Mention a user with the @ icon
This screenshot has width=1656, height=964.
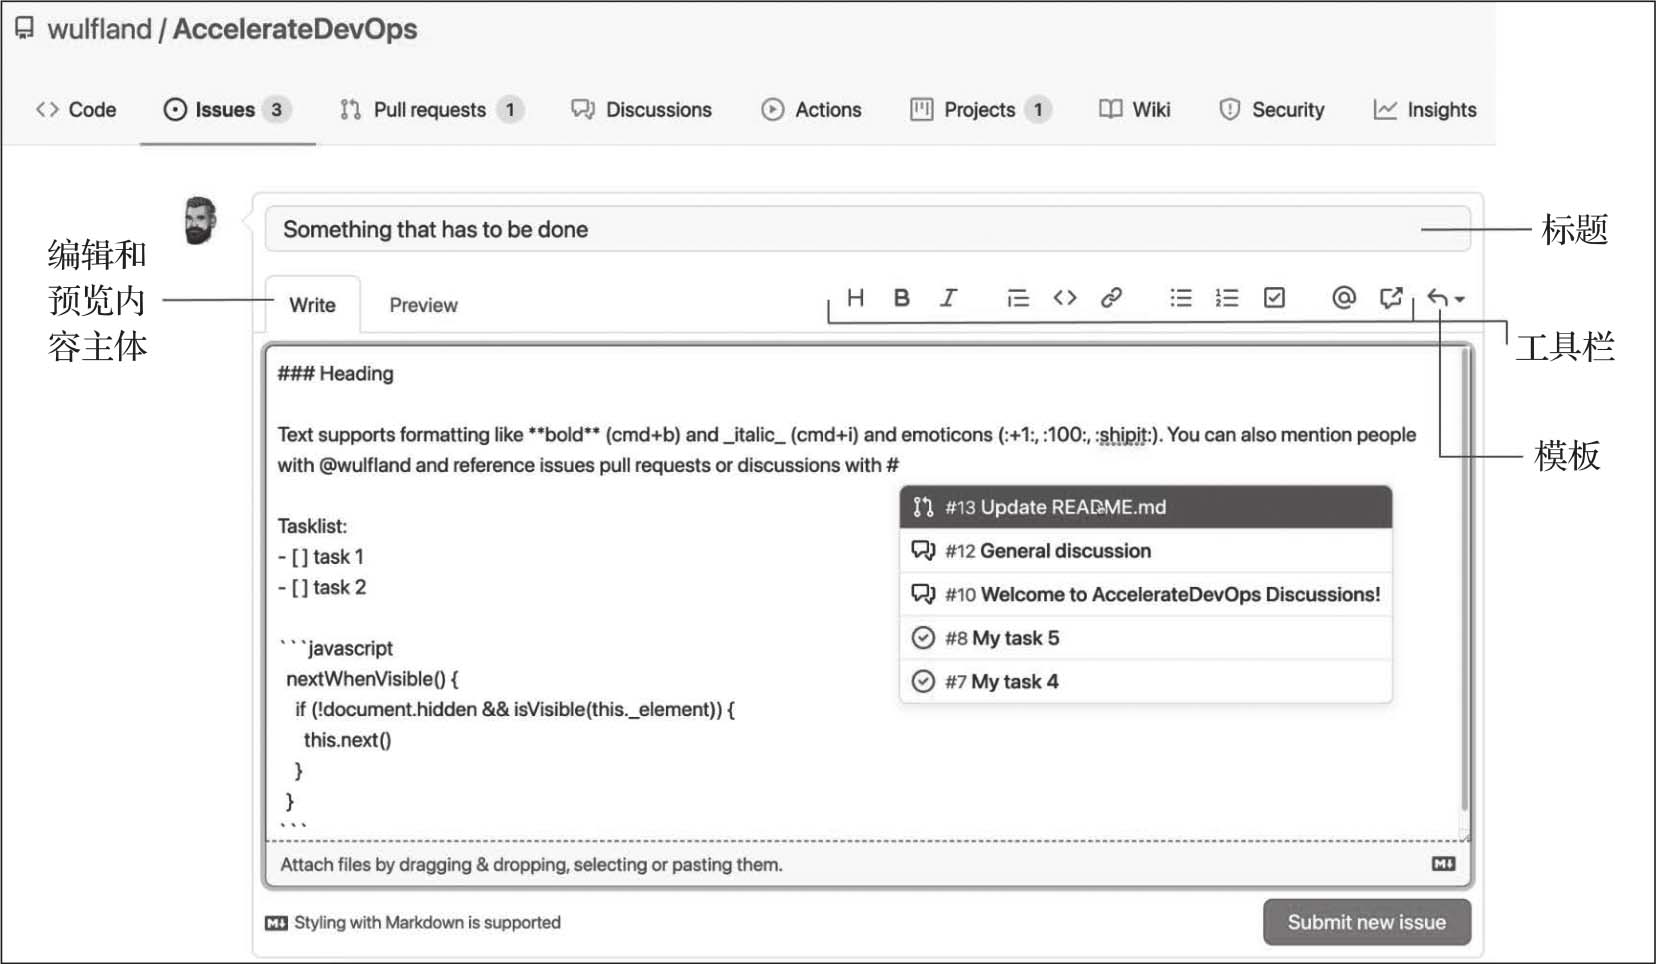pos(1344,298)
